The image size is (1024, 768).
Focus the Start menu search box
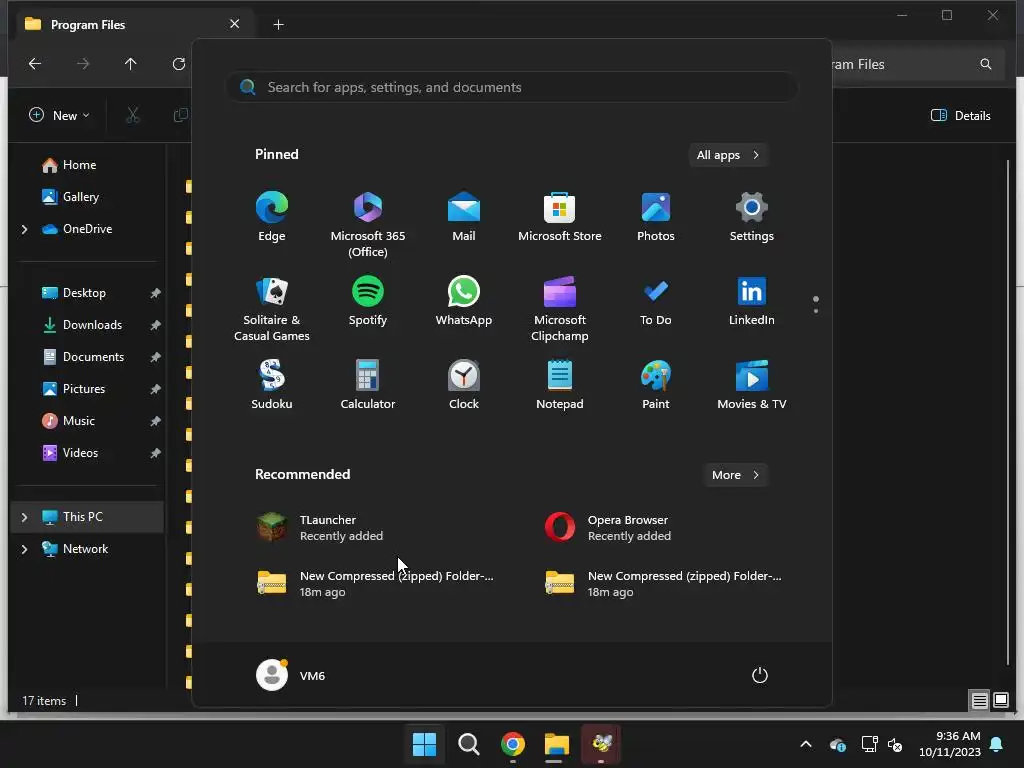click(511, 88)
